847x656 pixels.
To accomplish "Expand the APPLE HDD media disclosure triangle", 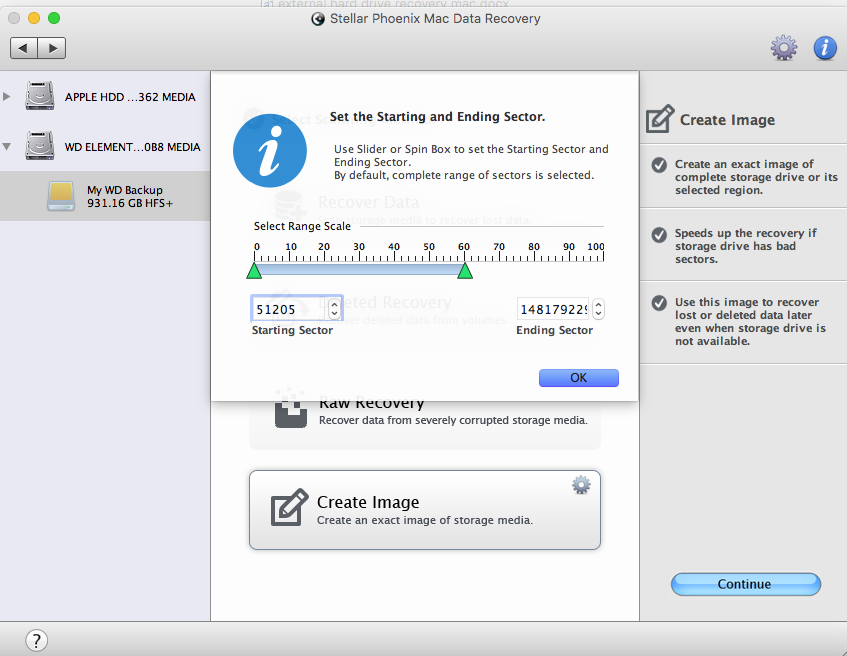I will click(x=6, y=97).
